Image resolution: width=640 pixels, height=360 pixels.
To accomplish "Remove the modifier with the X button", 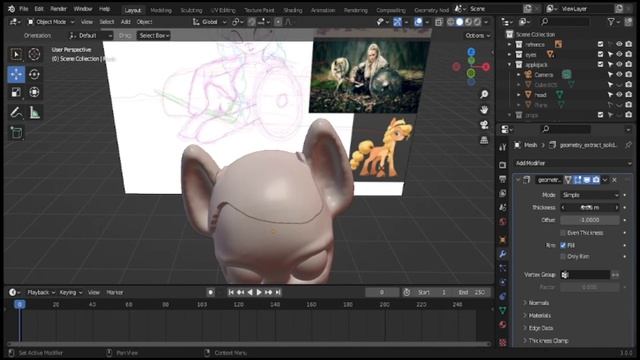I will click(x=614, y=180).
